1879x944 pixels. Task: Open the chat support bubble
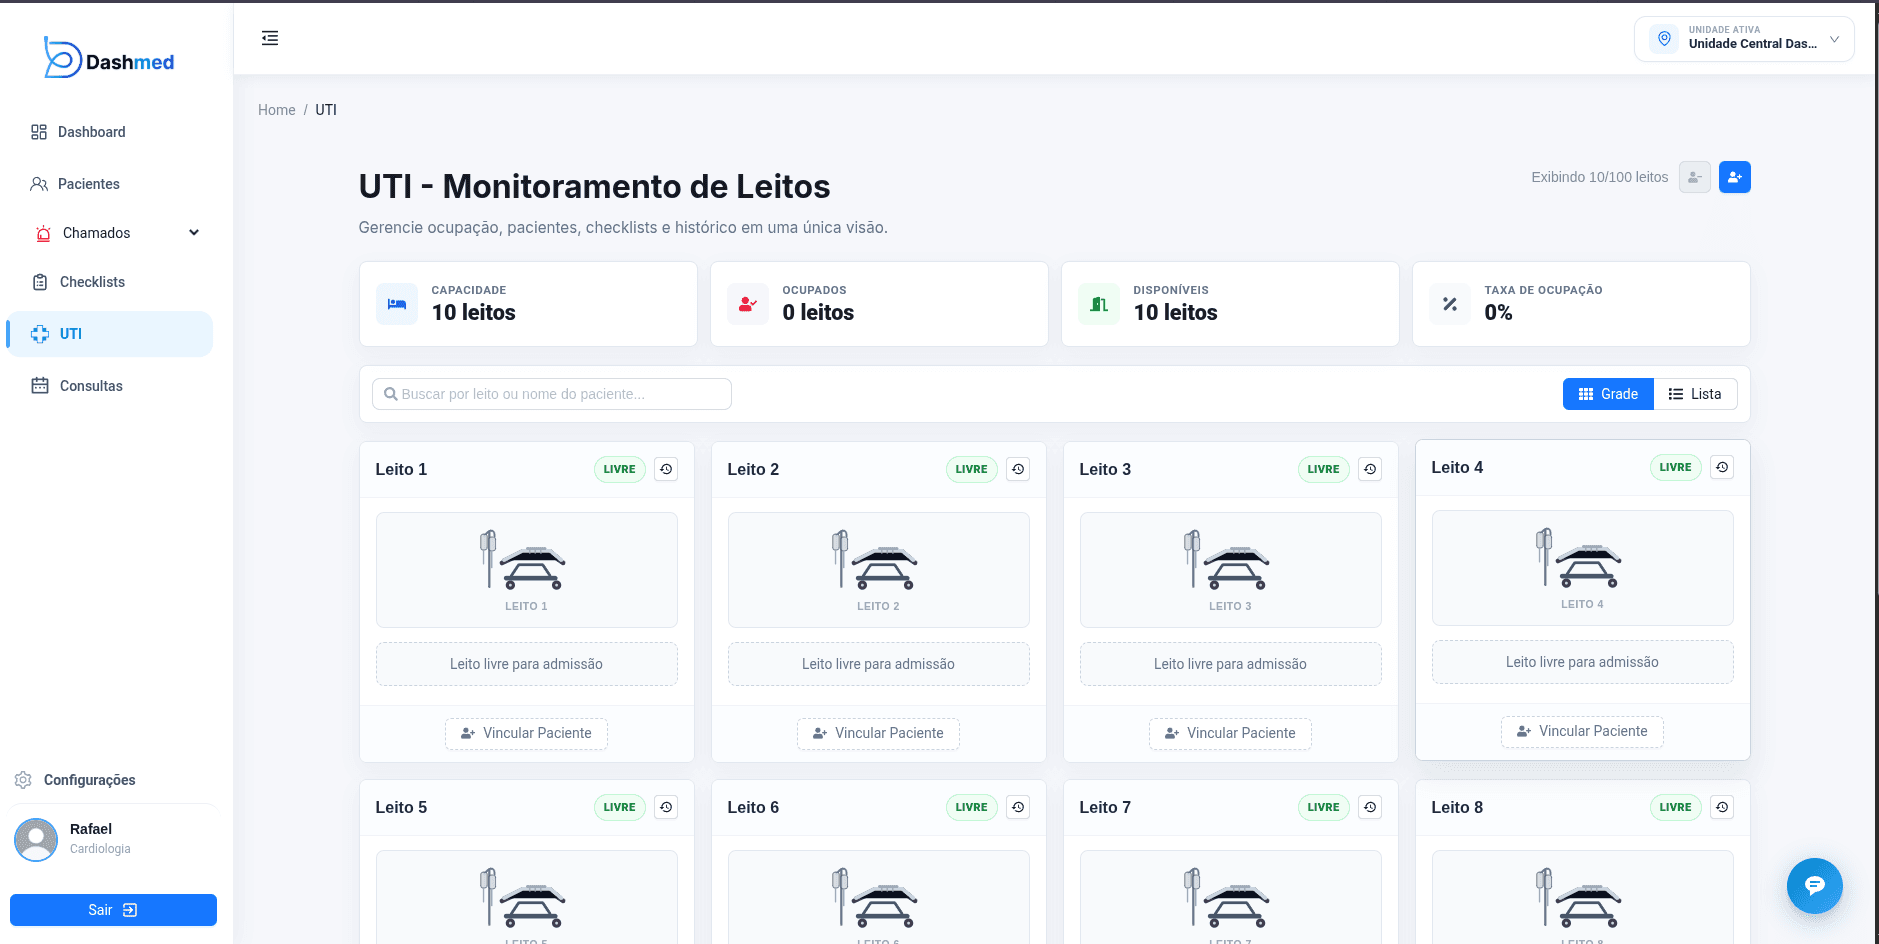click(x=1814, y=886)
